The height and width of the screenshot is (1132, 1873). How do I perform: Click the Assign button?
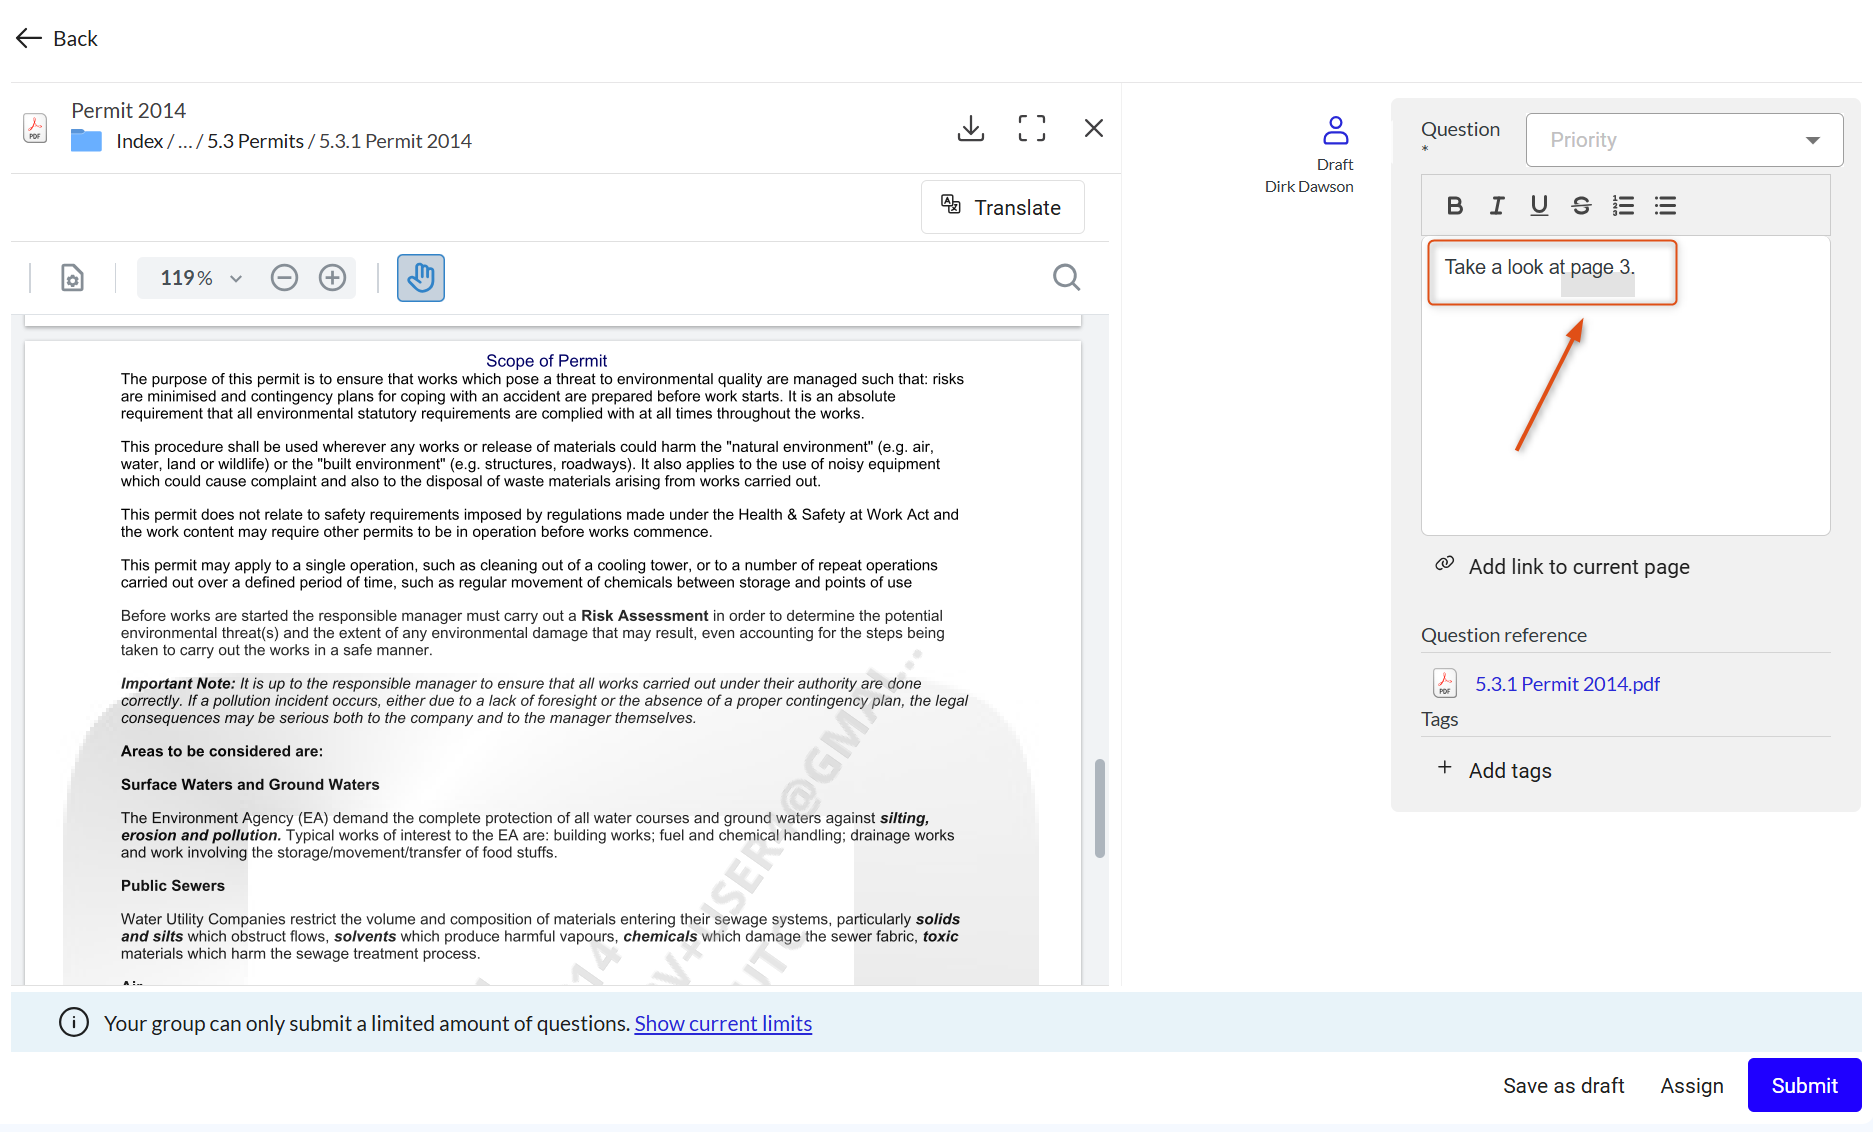pos(1692,1086)
